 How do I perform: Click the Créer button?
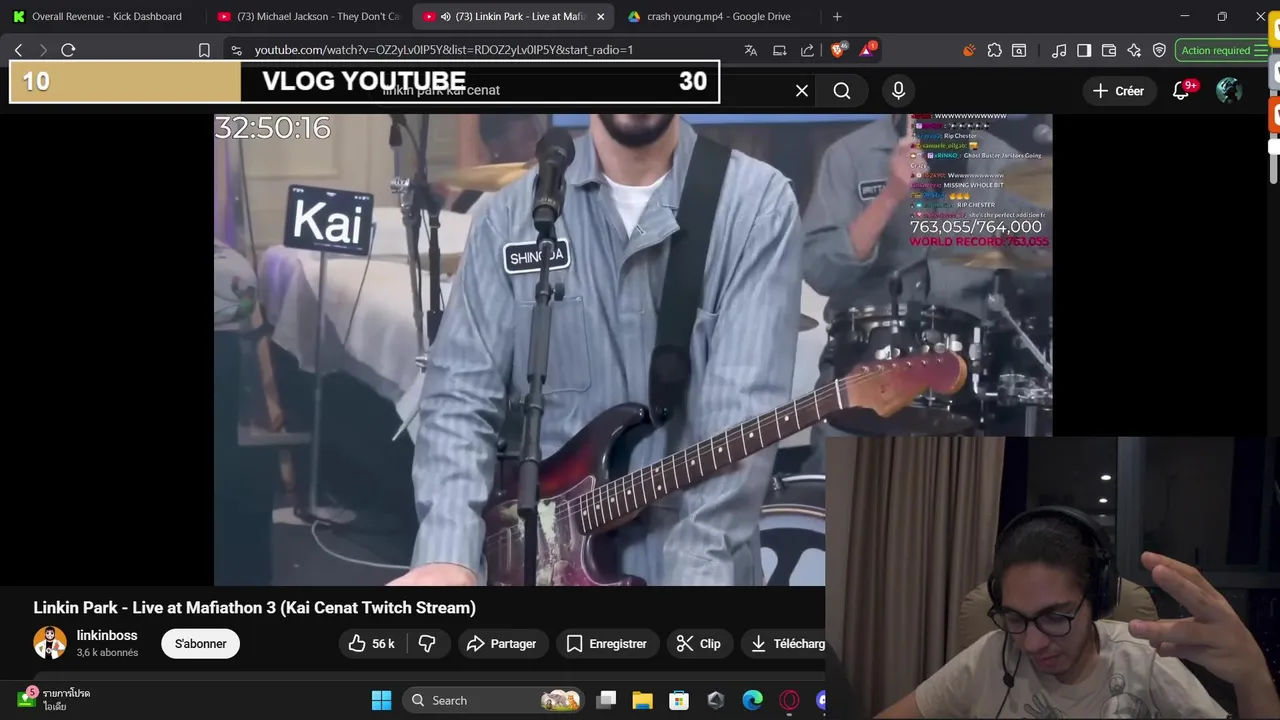coord(1118,91)
